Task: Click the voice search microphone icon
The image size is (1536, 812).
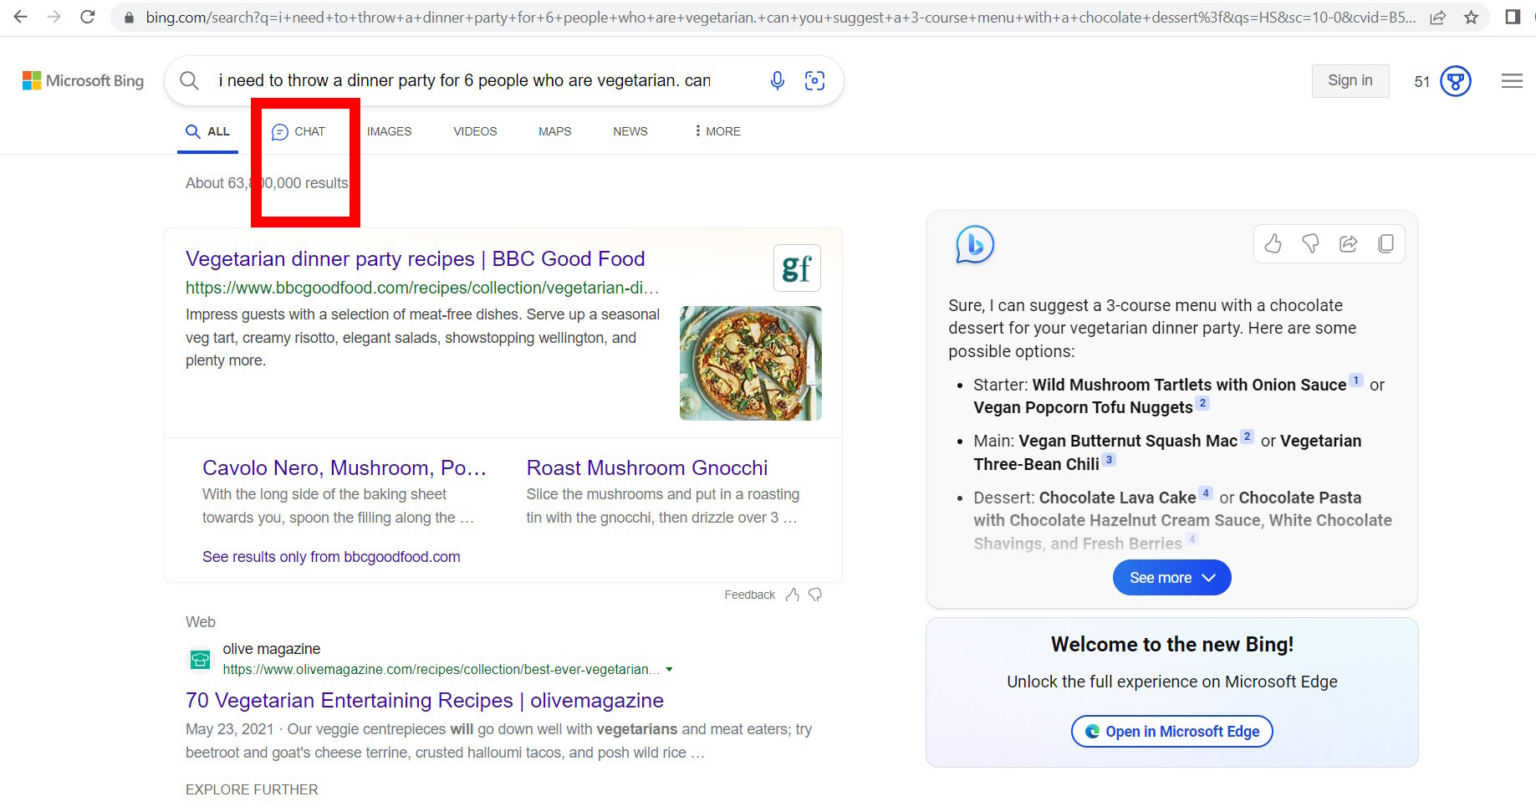Action: pos(778,81)
